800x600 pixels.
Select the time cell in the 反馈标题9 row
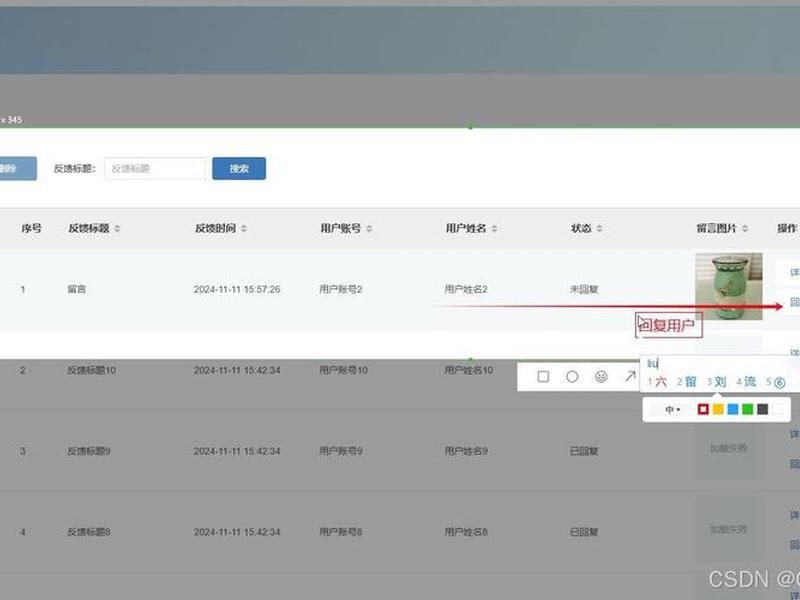237,451
